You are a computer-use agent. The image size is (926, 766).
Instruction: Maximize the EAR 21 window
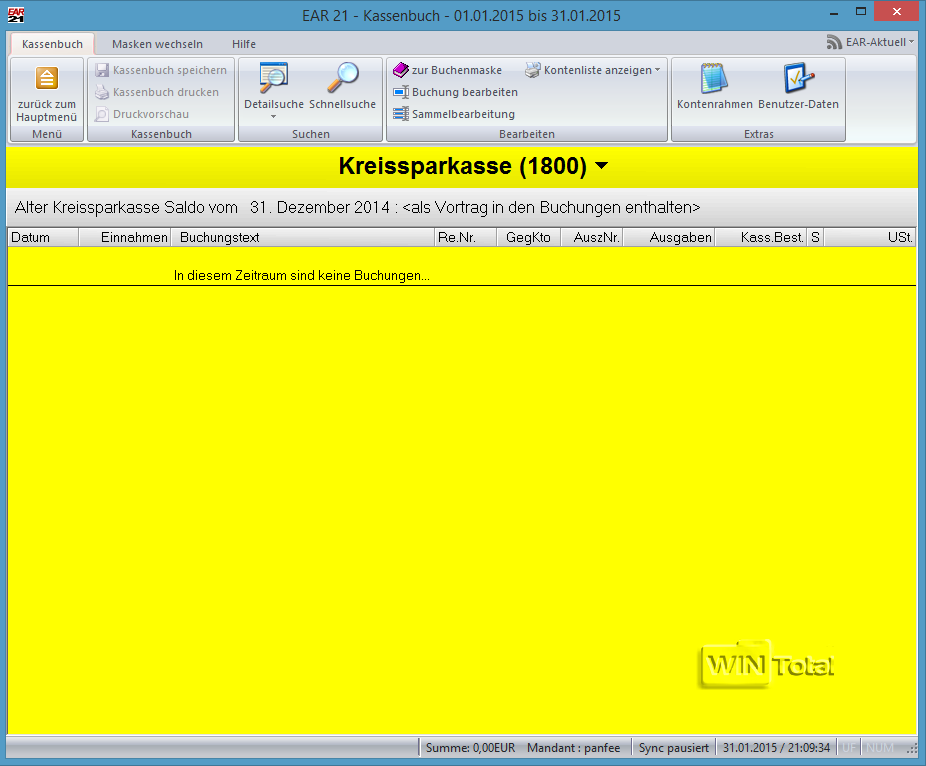(x=861, y=12)
